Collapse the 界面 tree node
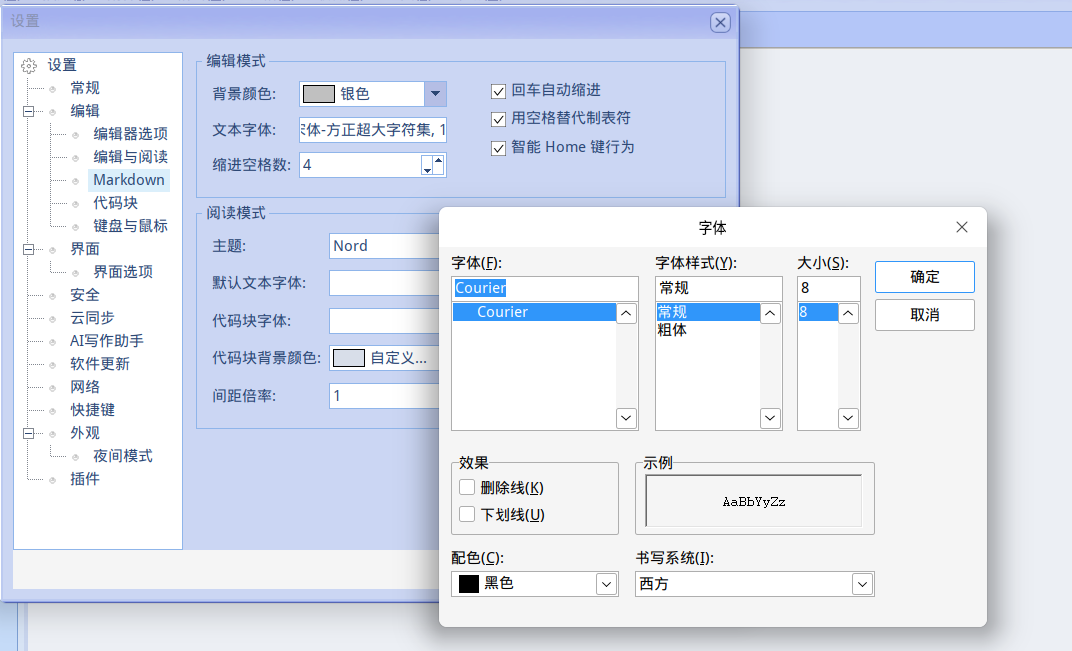This screenshot has width=1072, height=651. (x=28, y=249)
